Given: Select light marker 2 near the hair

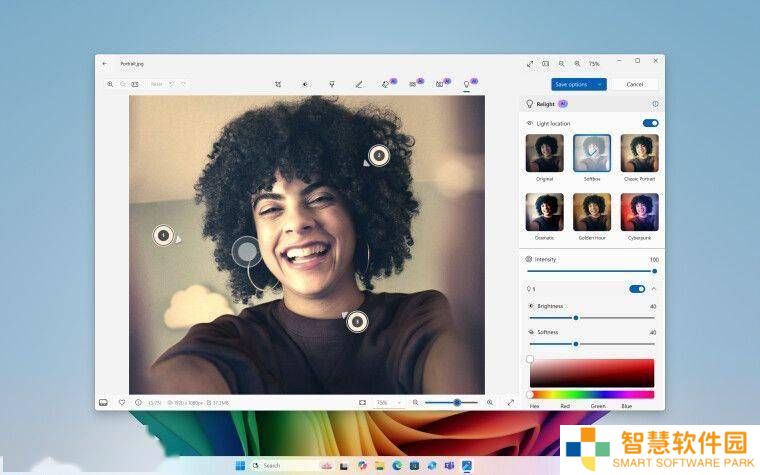Looking at the screenshot, I should [x=379, y=156].
